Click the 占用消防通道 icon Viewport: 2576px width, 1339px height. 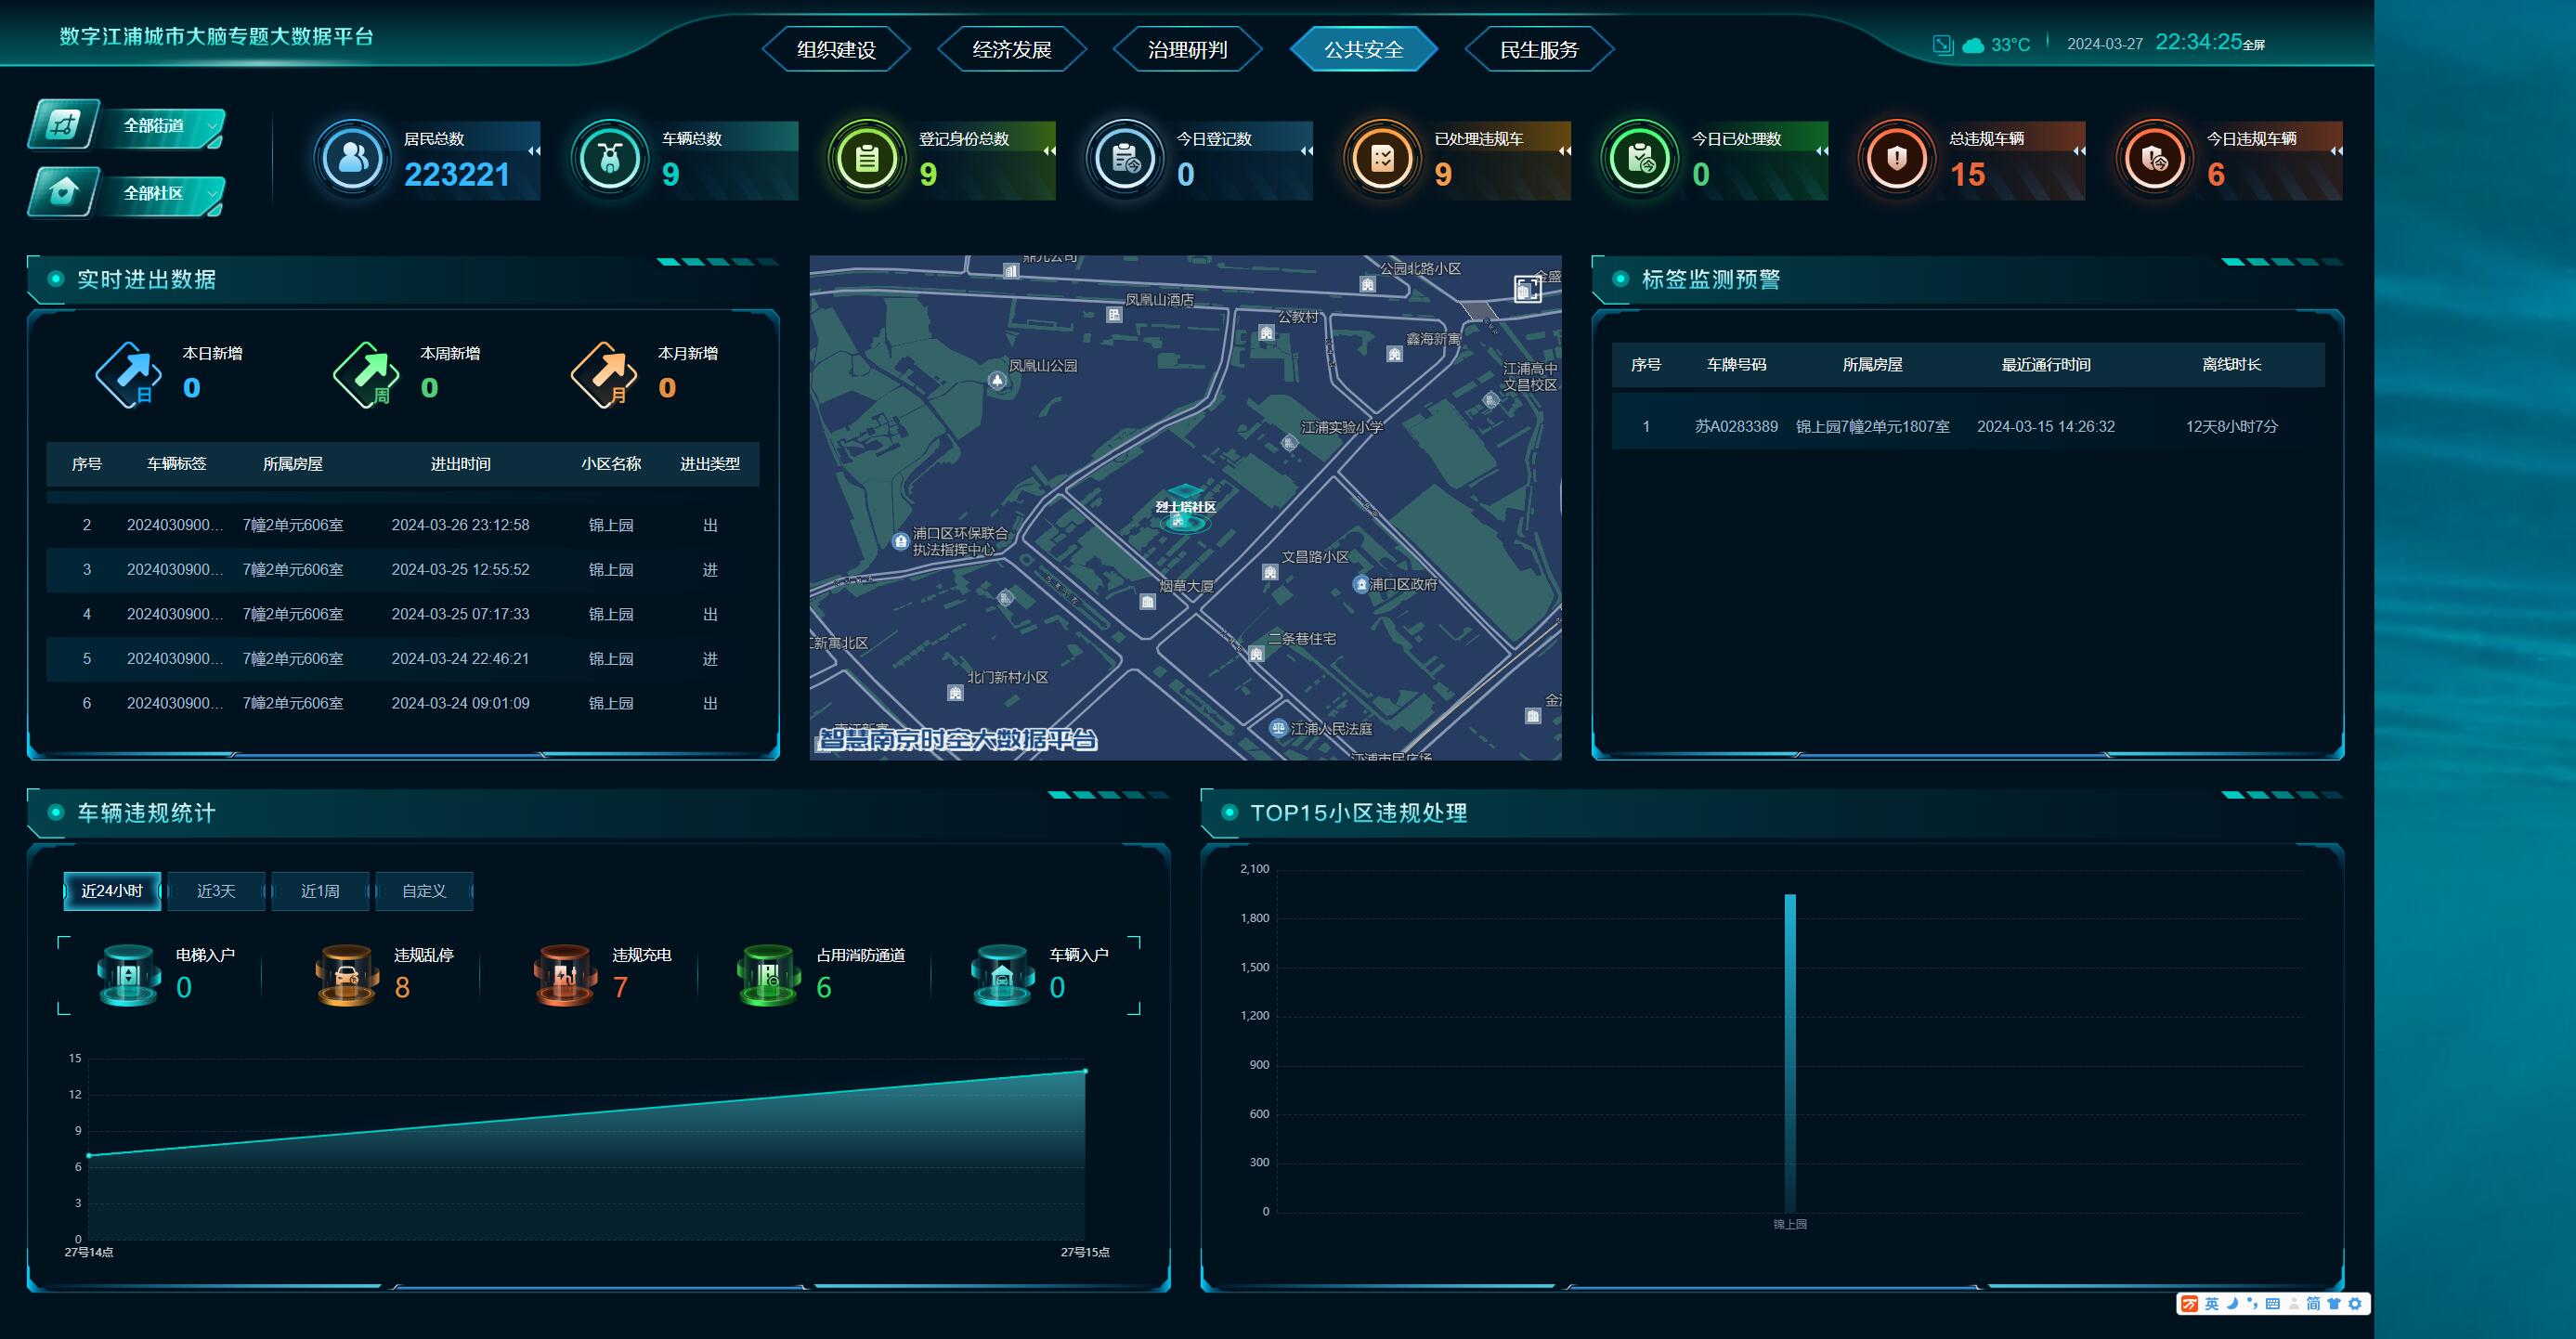768,975
